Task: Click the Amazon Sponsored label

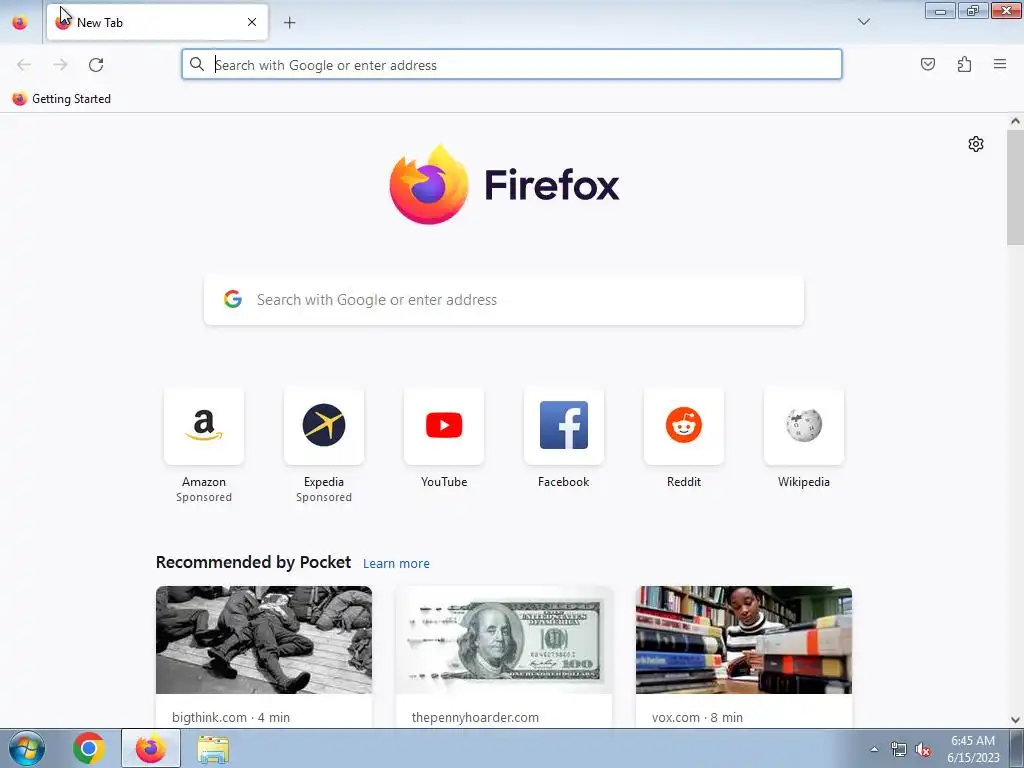Action: click(204, 497)
